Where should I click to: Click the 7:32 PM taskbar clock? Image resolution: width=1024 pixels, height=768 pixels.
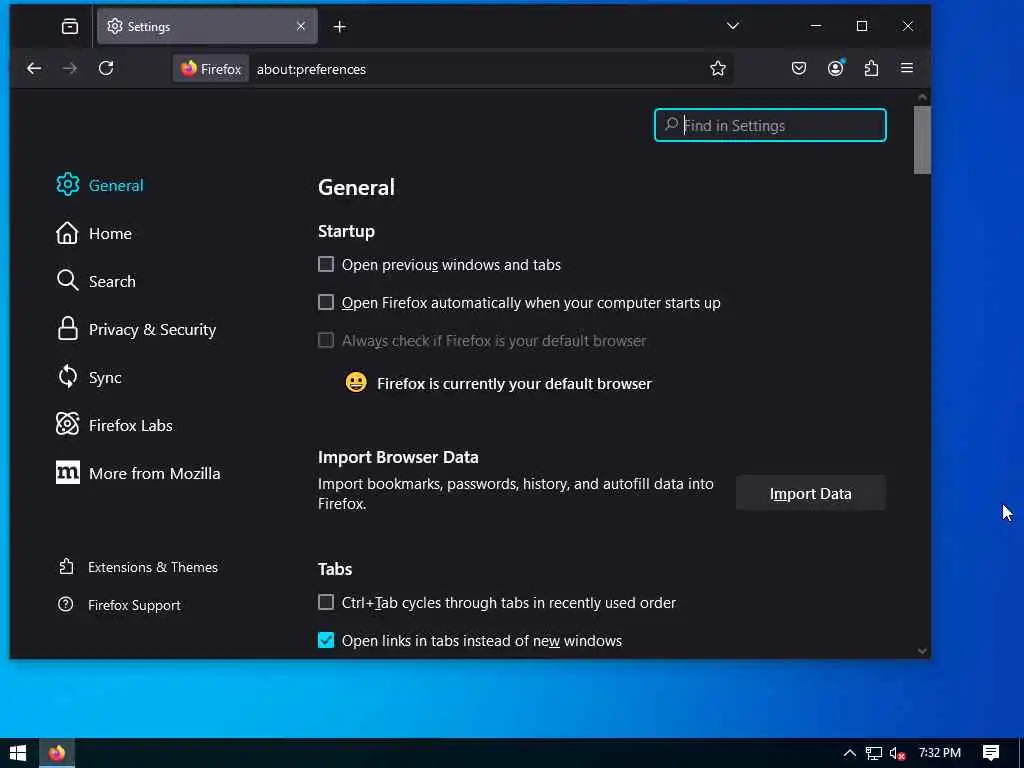[x=940, y=753]
